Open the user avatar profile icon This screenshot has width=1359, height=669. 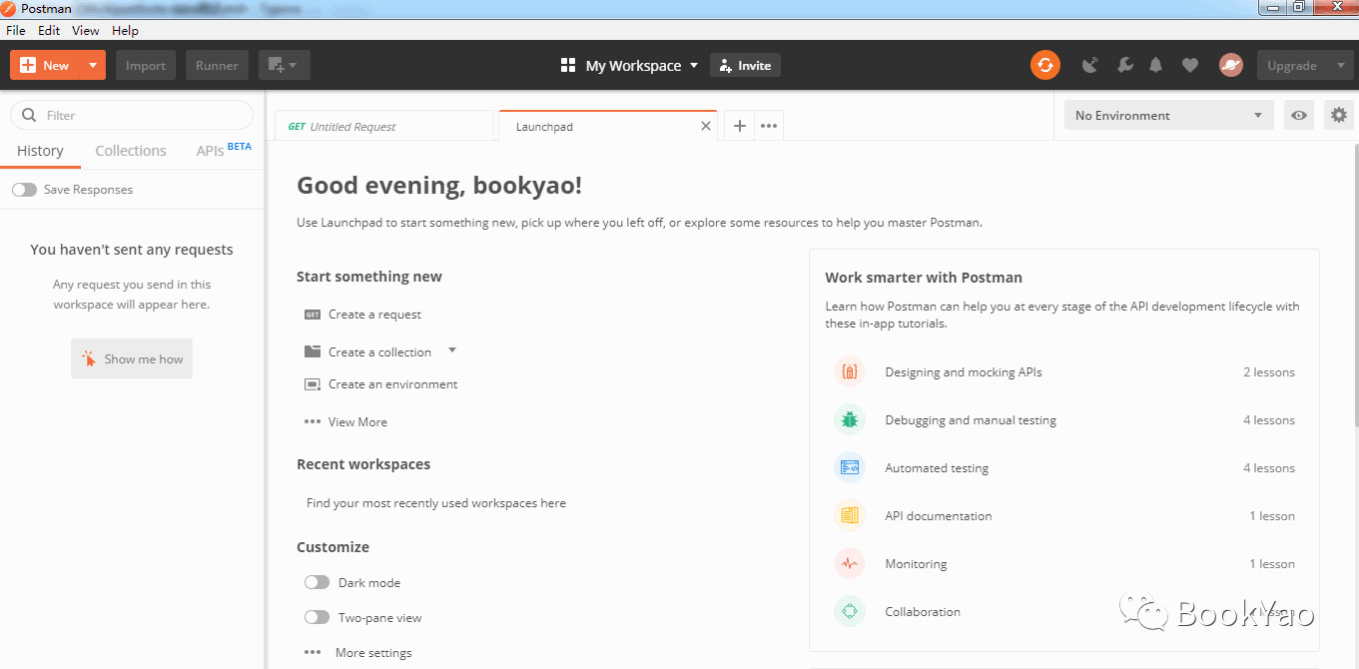tap(1231, 65)
